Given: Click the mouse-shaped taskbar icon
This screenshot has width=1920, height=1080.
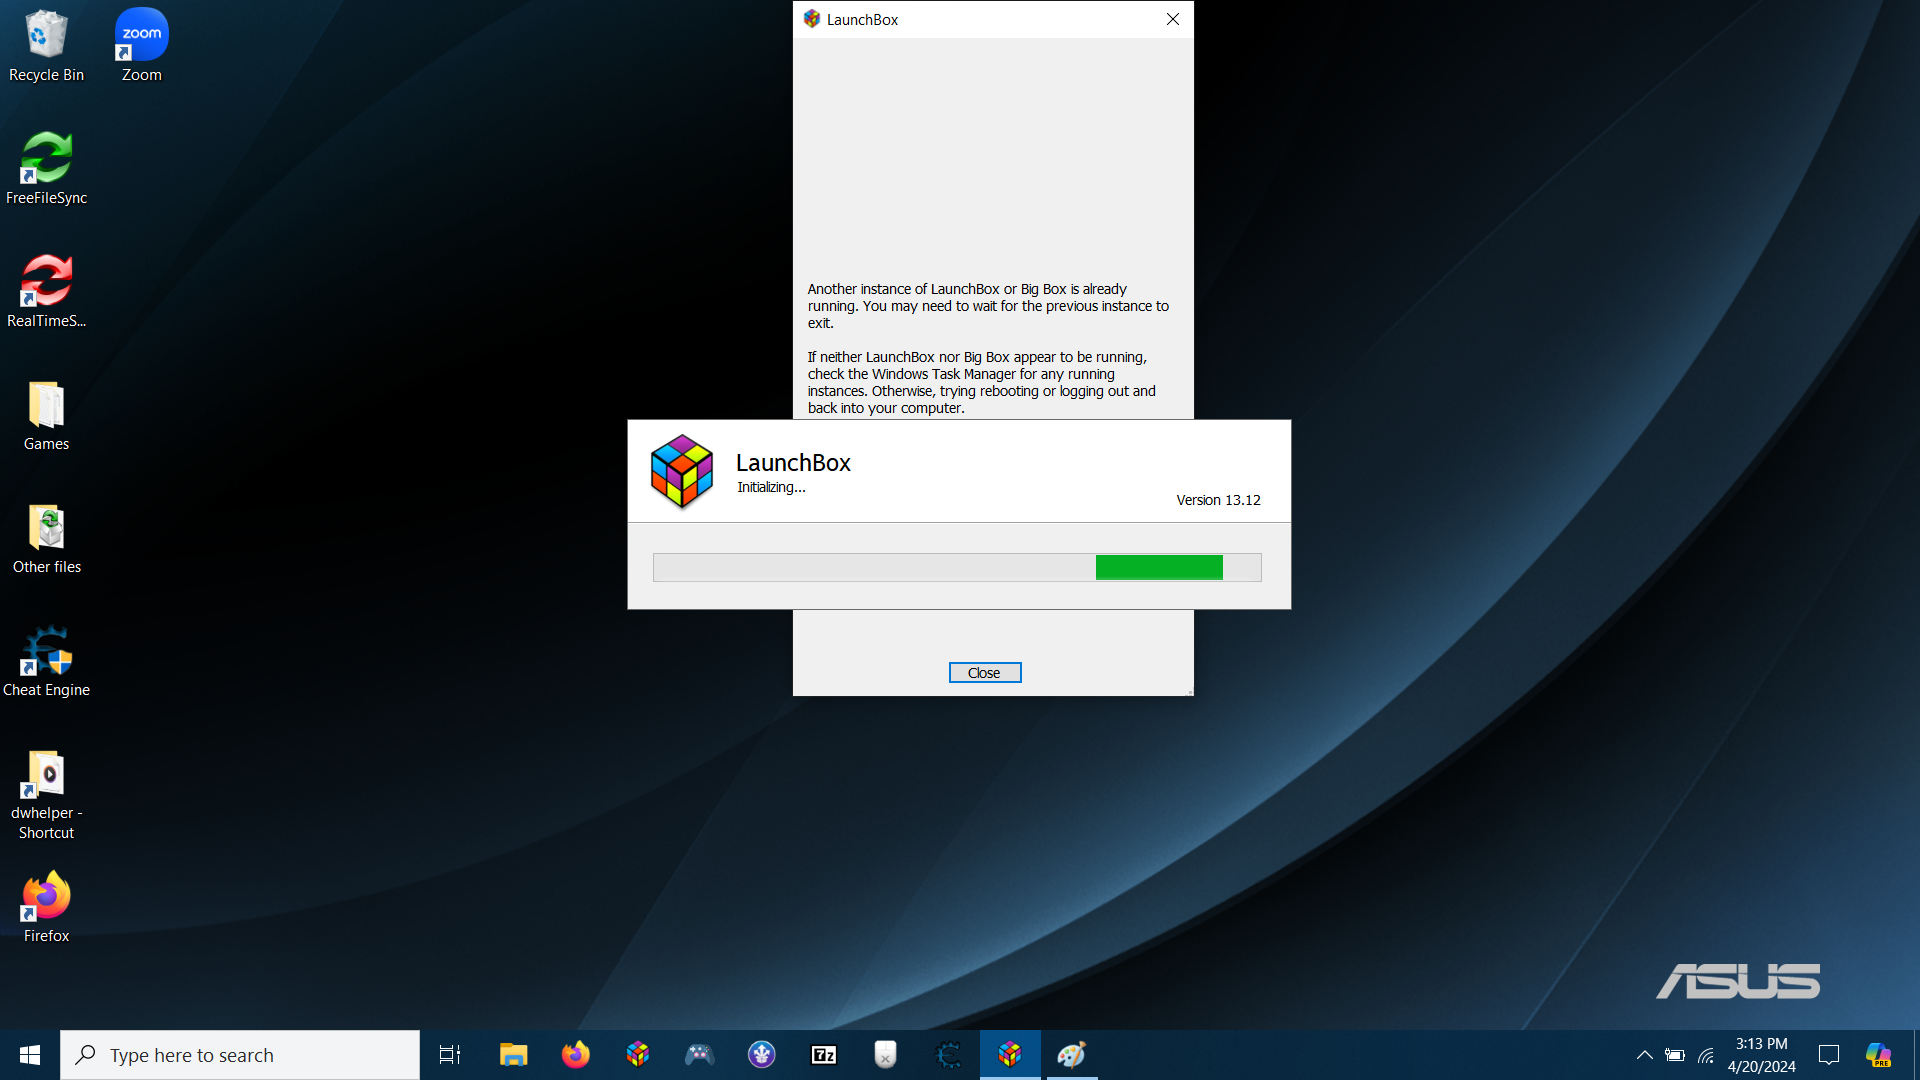Looking at the screenshot, I should coord(886,1055).
